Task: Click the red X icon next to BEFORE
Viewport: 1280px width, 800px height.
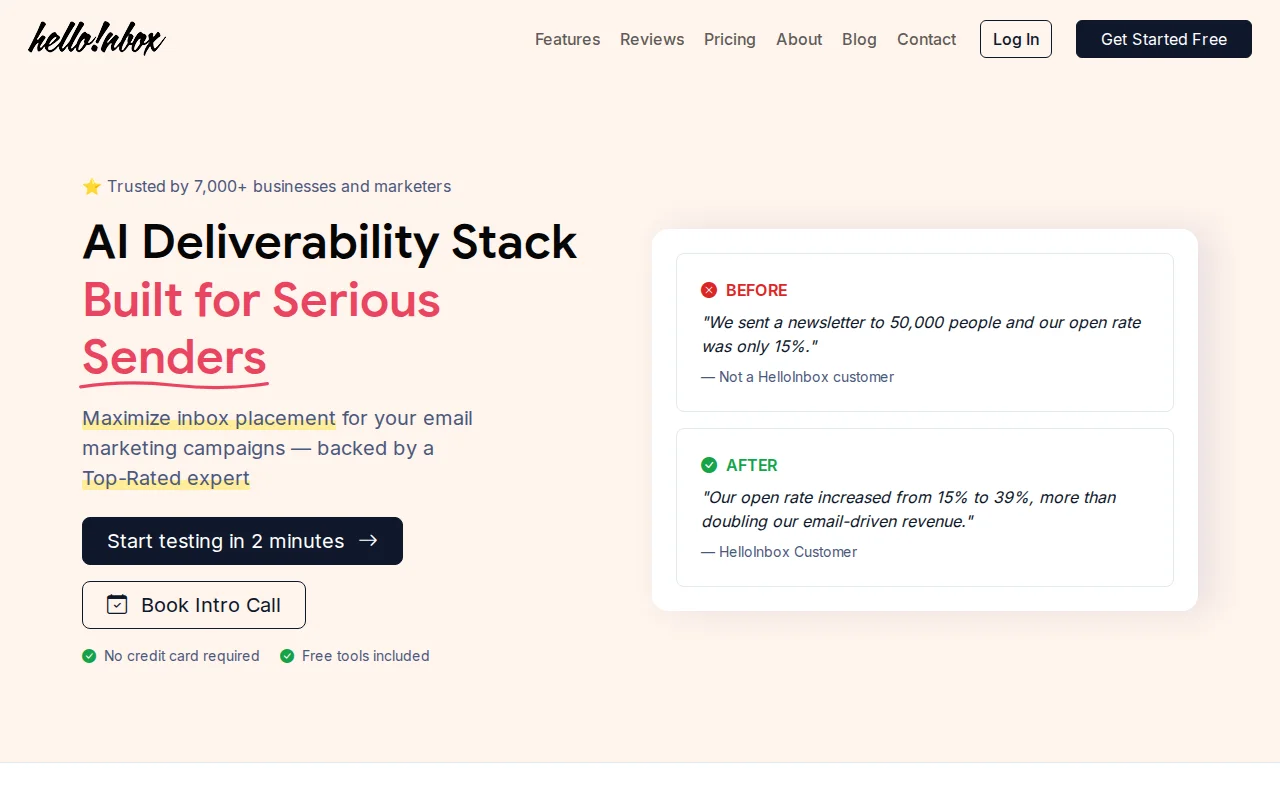Action: [709, 290]
